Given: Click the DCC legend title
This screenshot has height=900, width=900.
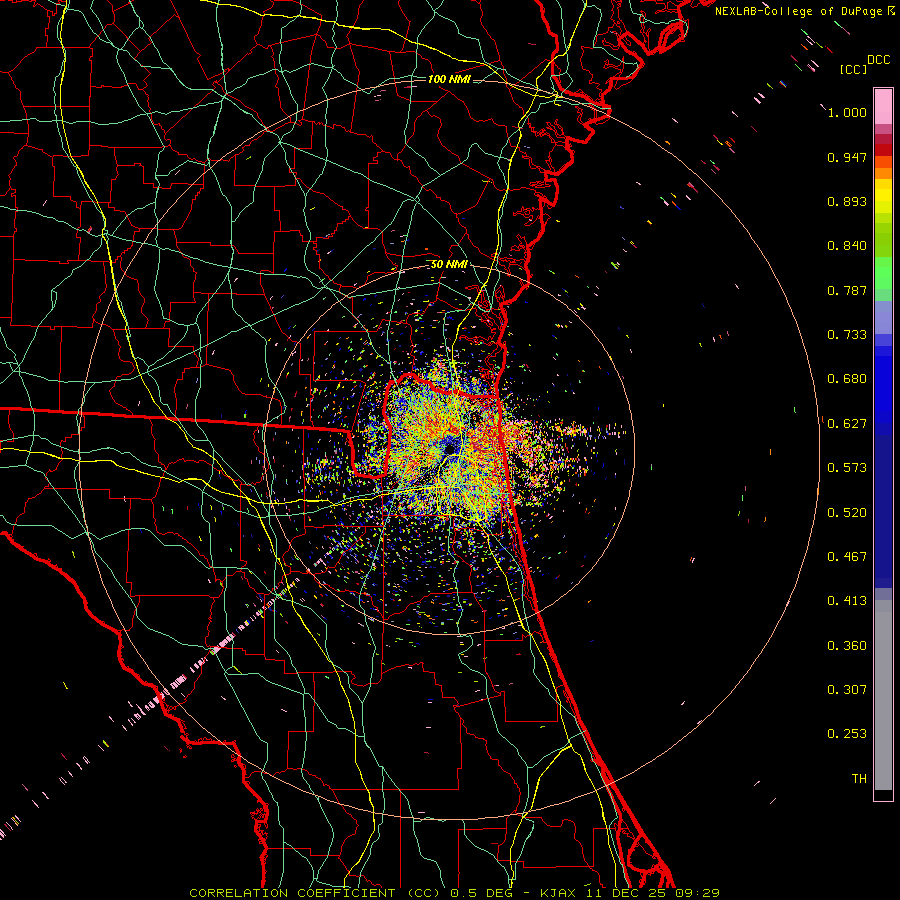Looking at the screenshot, I should point(878,60).
